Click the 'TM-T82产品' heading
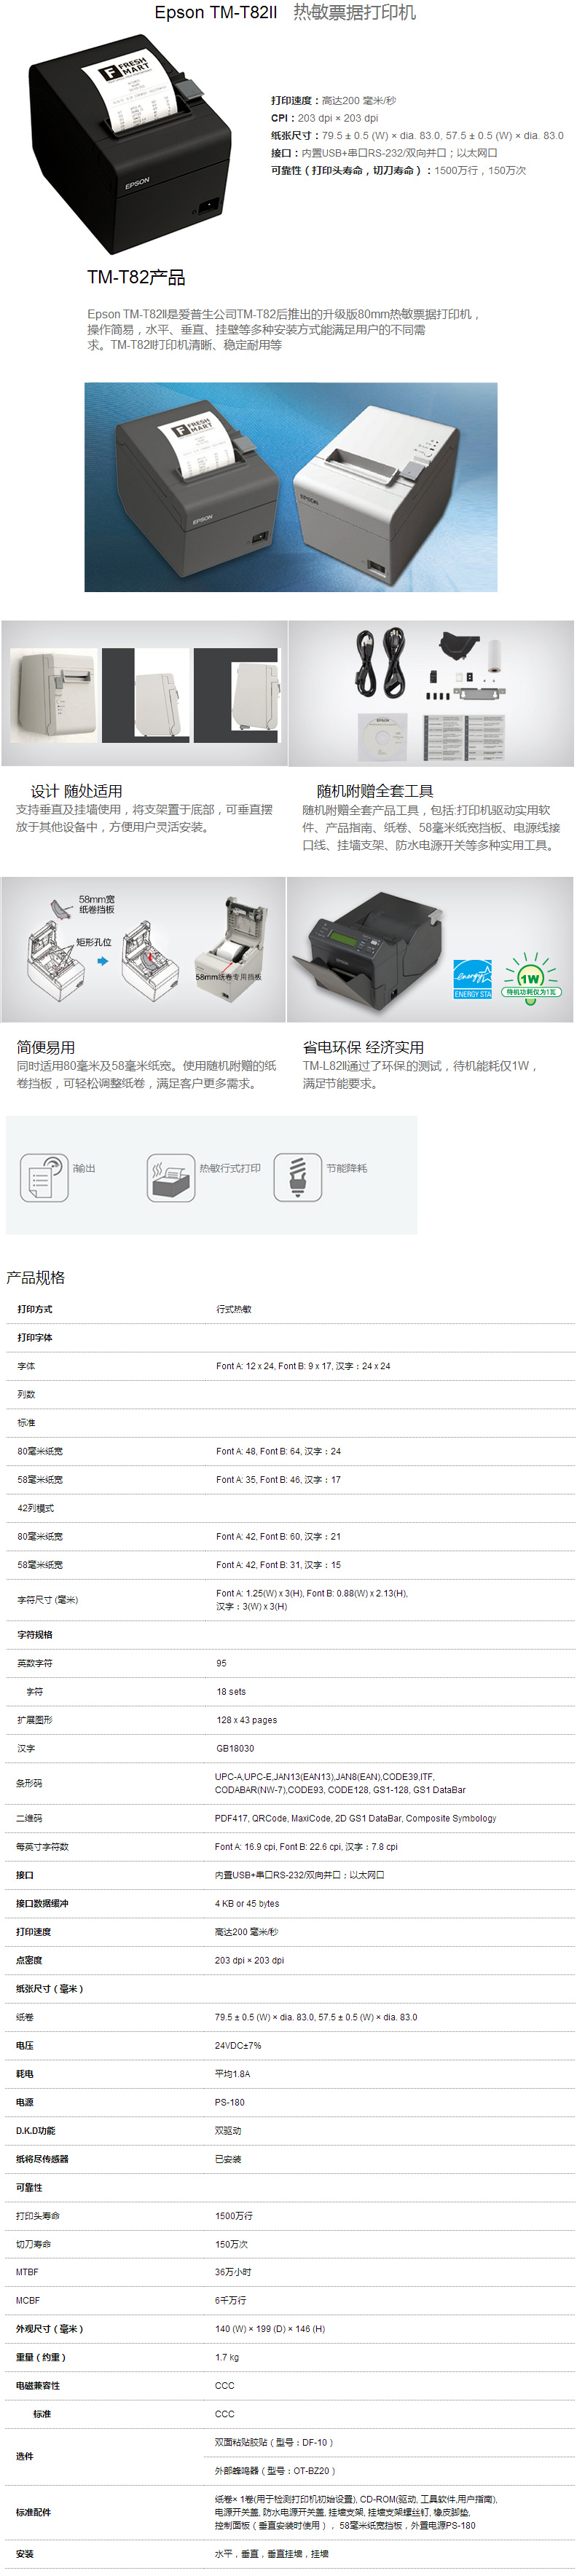The height and width of the screenshot is (2576, 577). coord(136,277)
